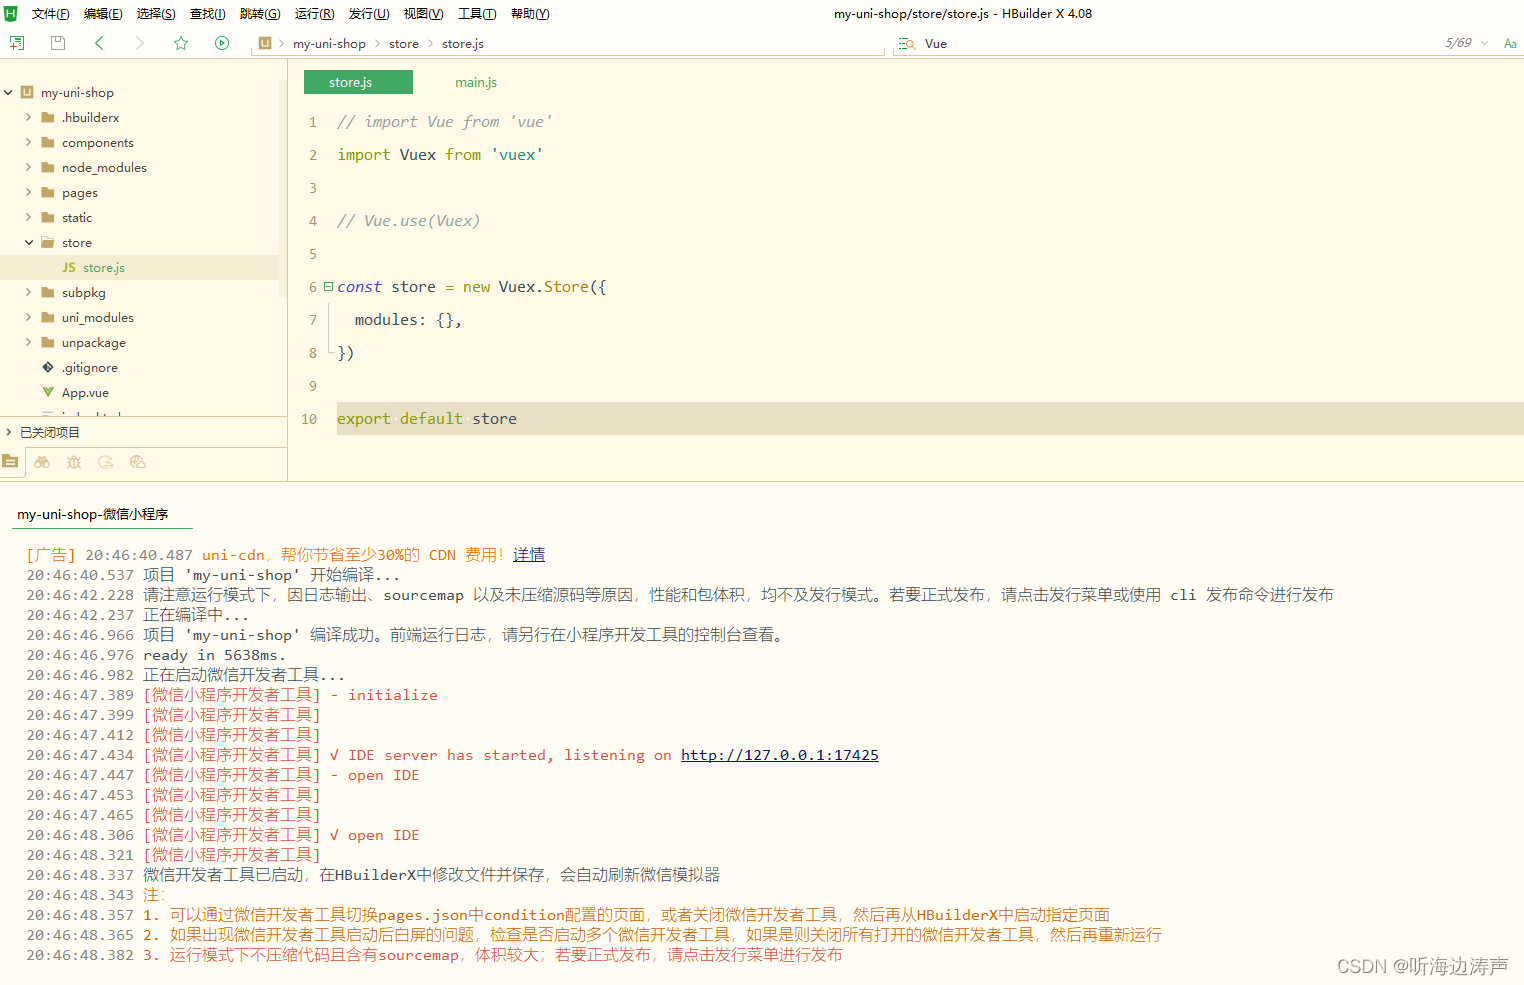The image size is (1524, 985).
Task: Open the debug bug panel
Action: click(x=74, y=462)
